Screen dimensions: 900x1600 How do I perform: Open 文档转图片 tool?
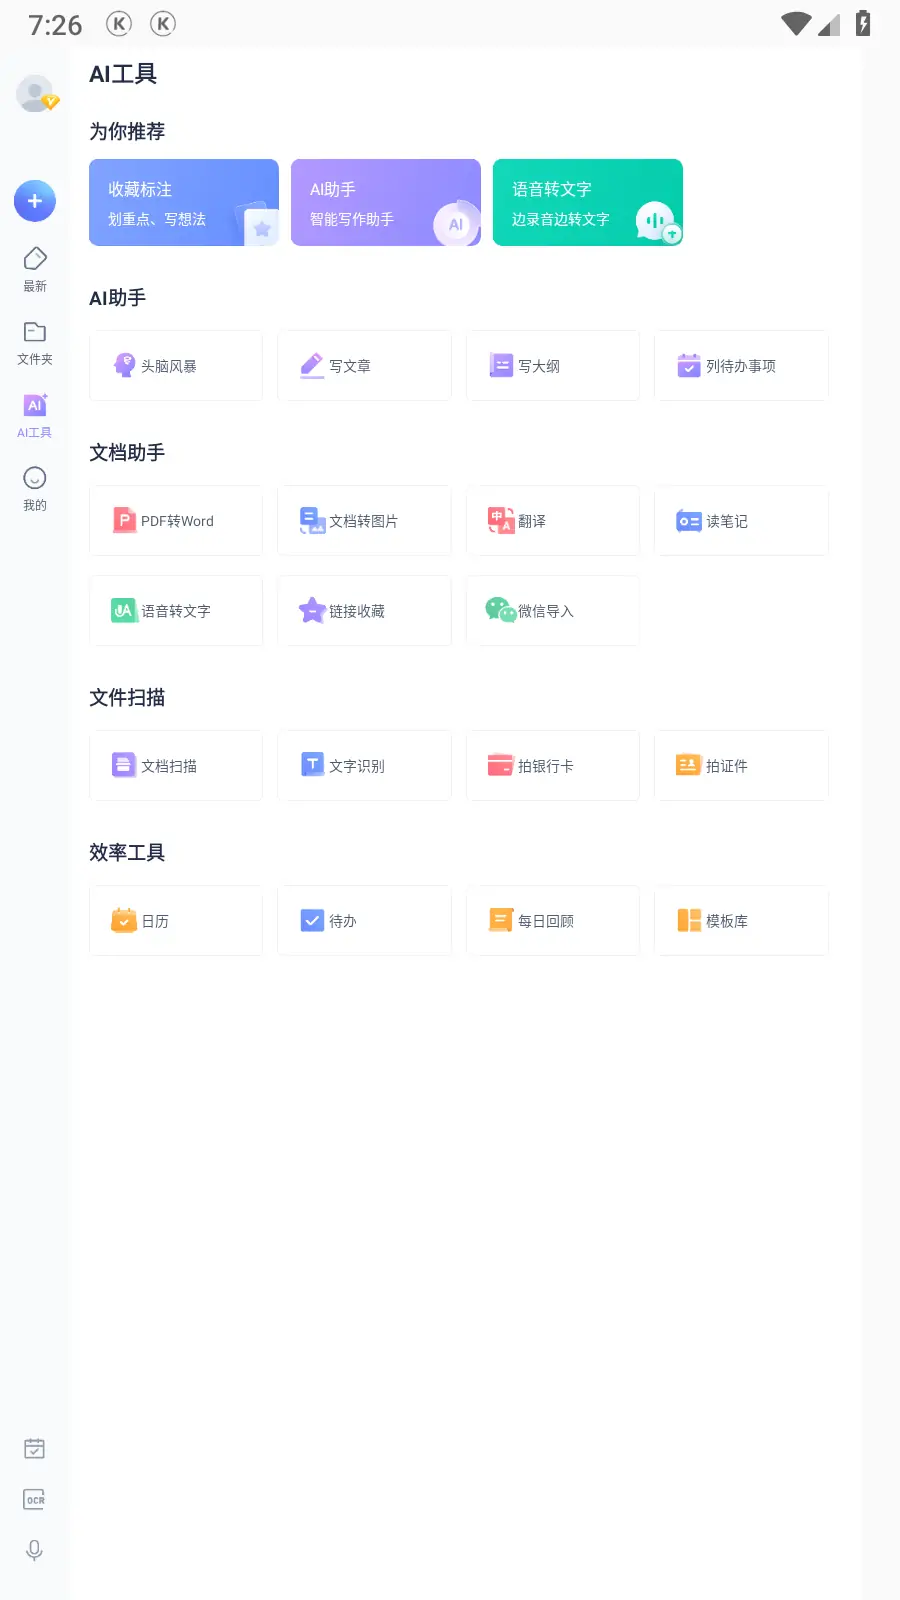point(364,521)
